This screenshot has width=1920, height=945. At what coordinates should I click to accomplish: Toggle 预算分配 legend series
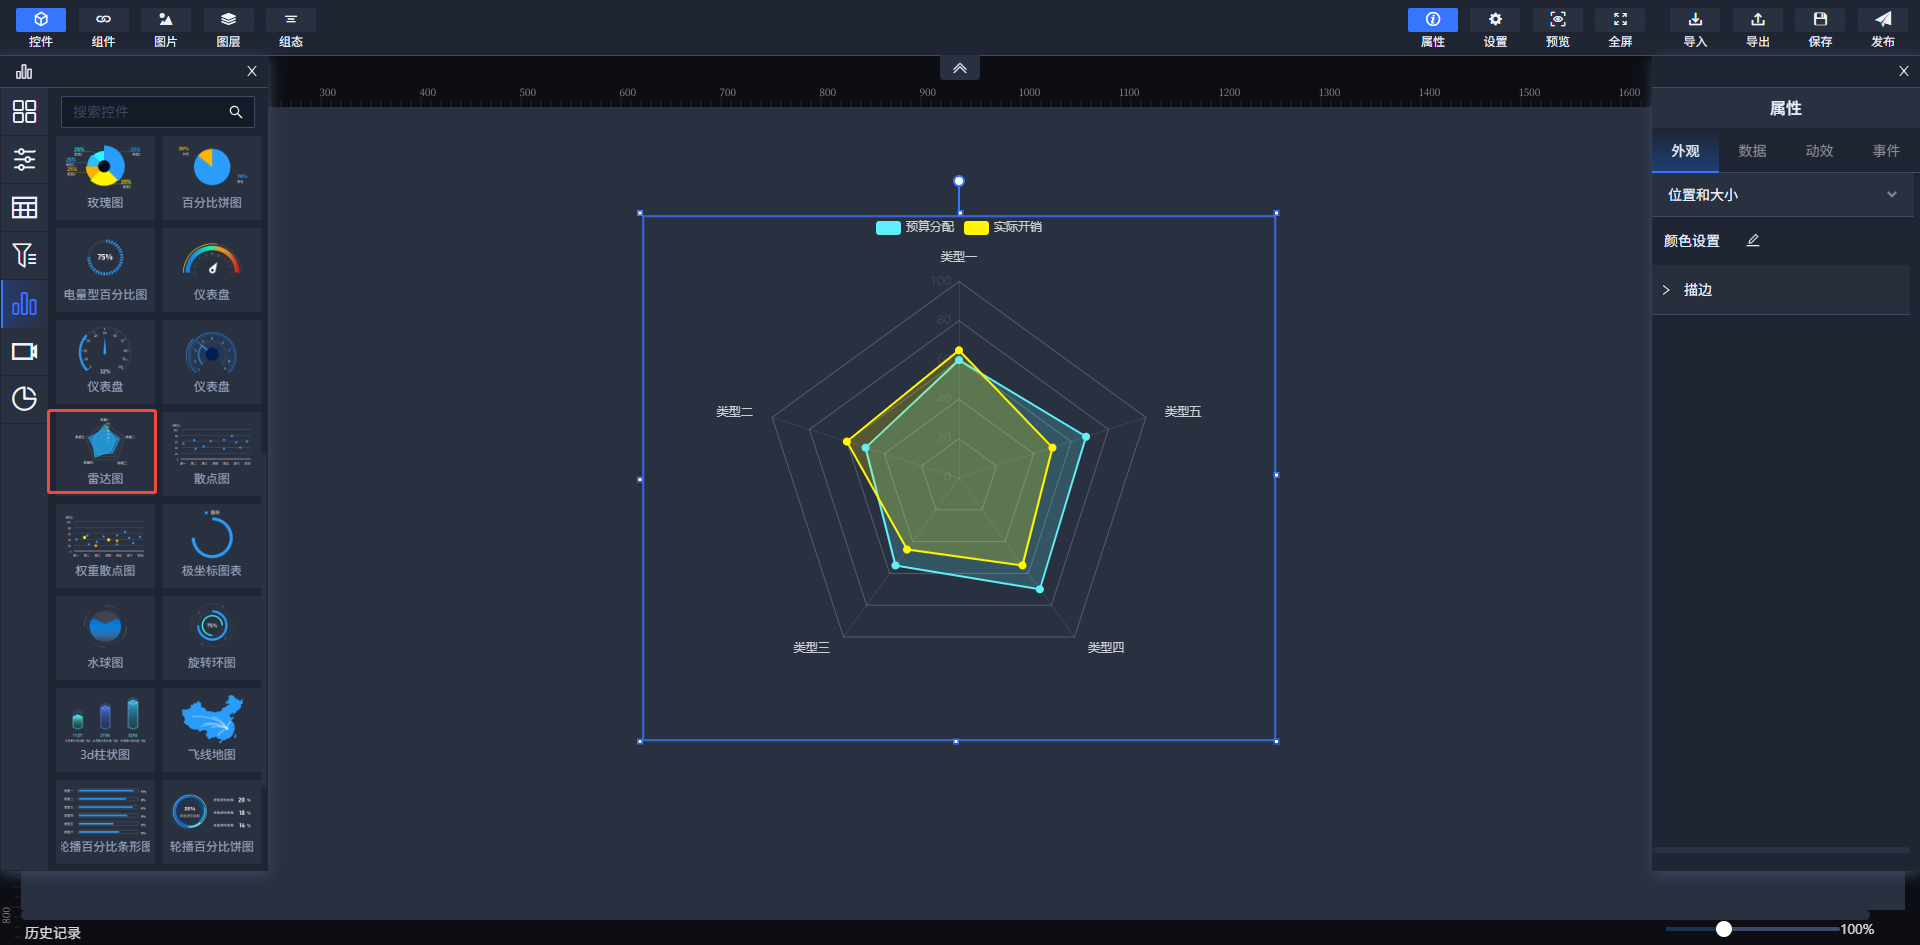tap(915, 227)
